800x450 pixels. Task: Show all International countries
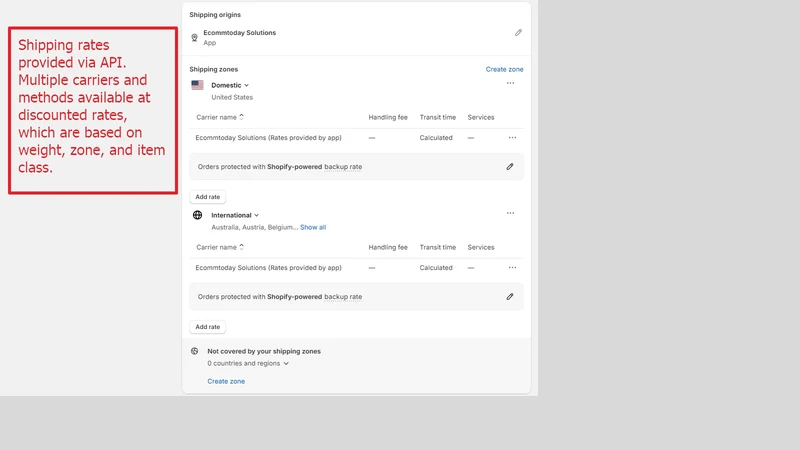pos(313,228)
